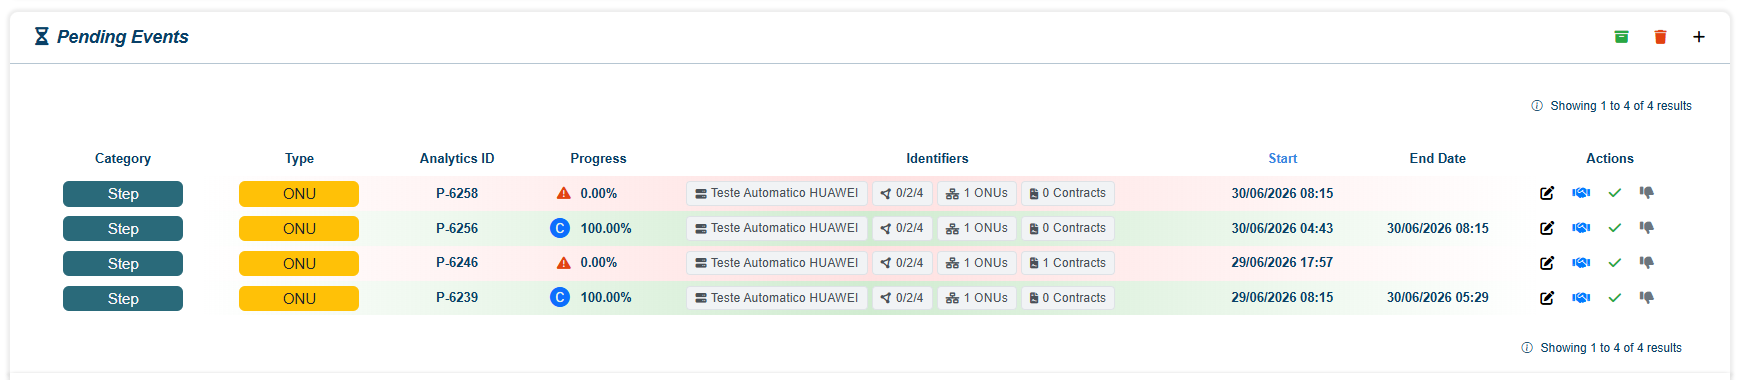
Task: Click the Identifiers column header
Action: pyautogui.click(x=937, y=158)
